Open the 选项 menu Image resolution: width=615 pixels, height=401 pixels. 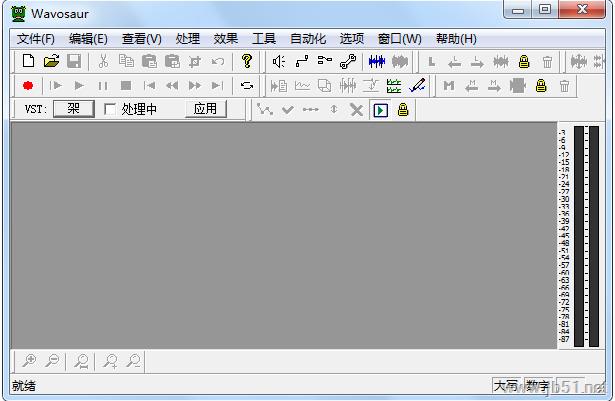(351, 39)
